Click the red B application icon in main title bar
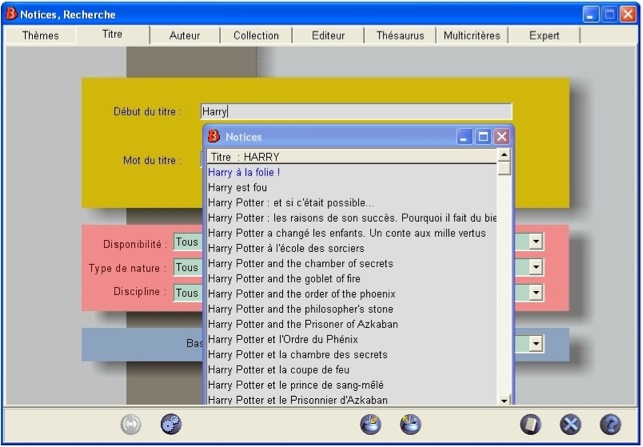The width and height of the screenshot is (643, 447). tap(11, 14)
